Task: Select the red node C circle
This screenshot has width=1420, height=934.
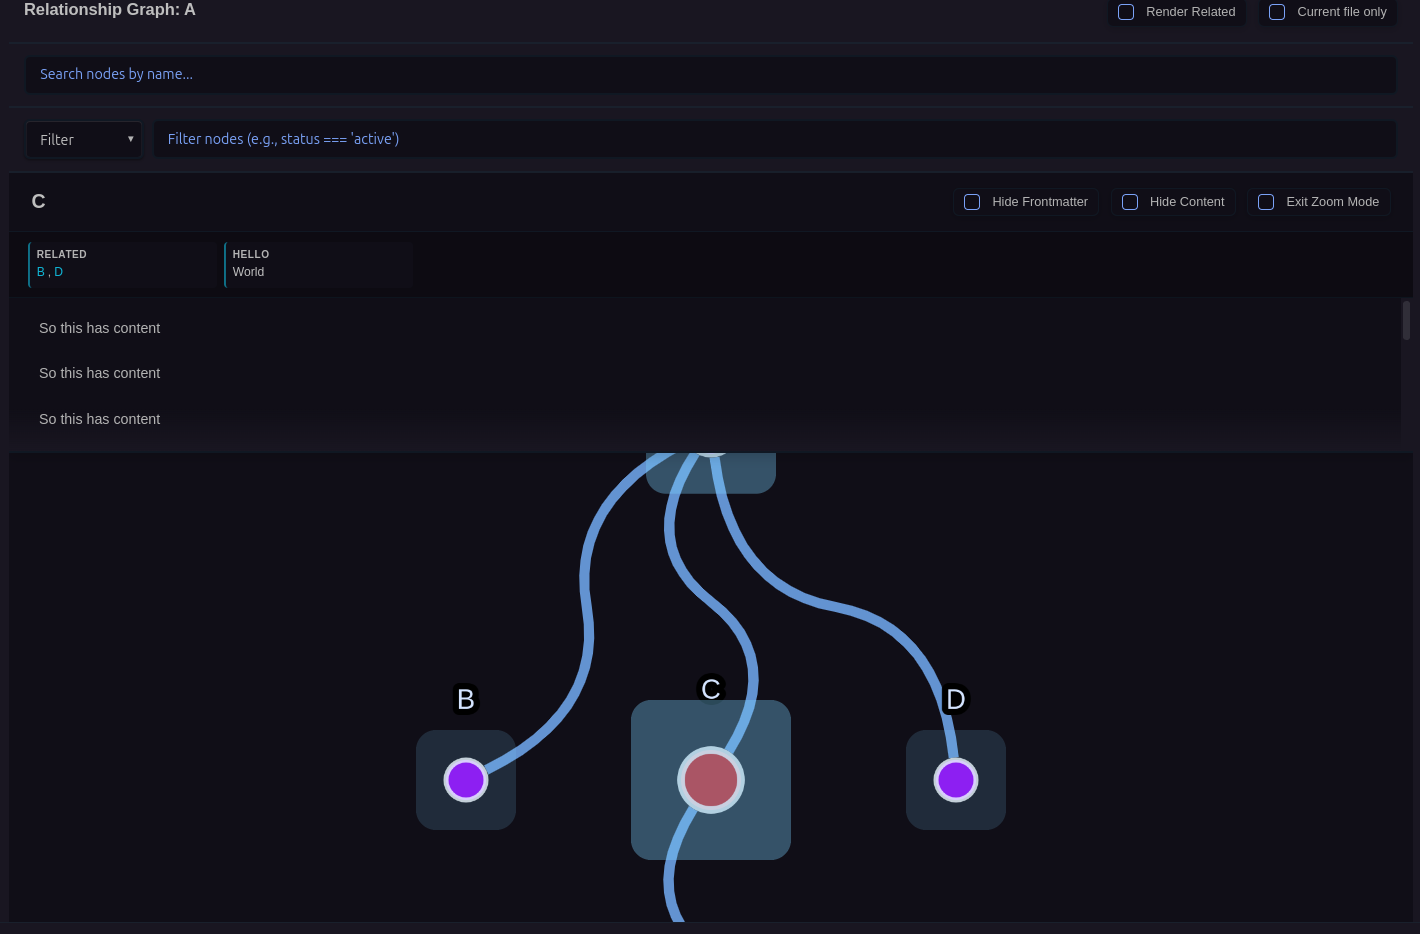Action: pyautogui.click(x=711, y=780)
